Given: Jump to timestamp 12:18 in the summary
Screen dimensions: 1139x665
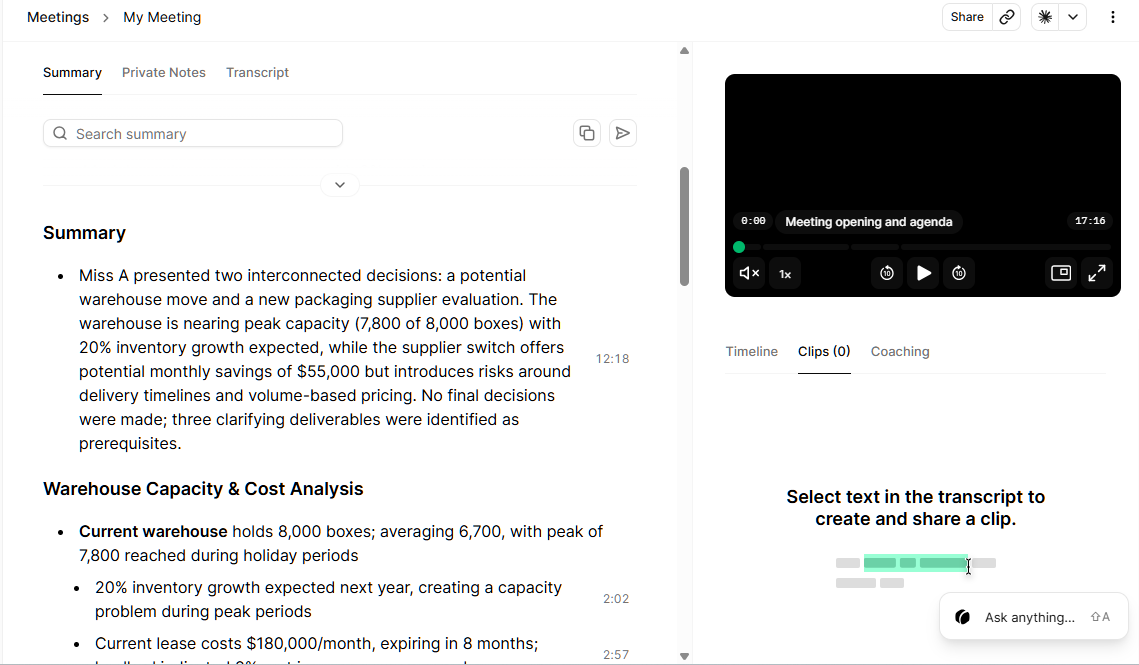Looking at the screenshot, I should (612, 359).
